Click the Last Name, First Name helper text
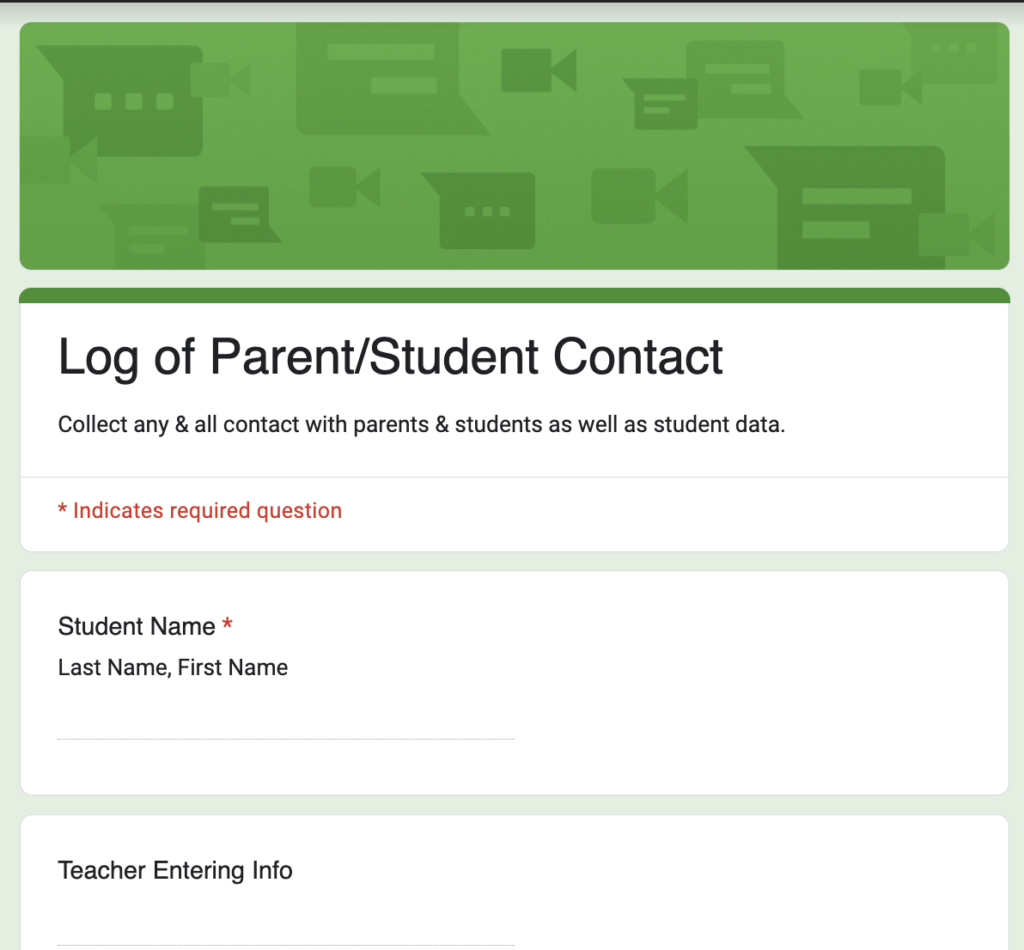The height and width of the screenshot is (950, 1024). 172,667
